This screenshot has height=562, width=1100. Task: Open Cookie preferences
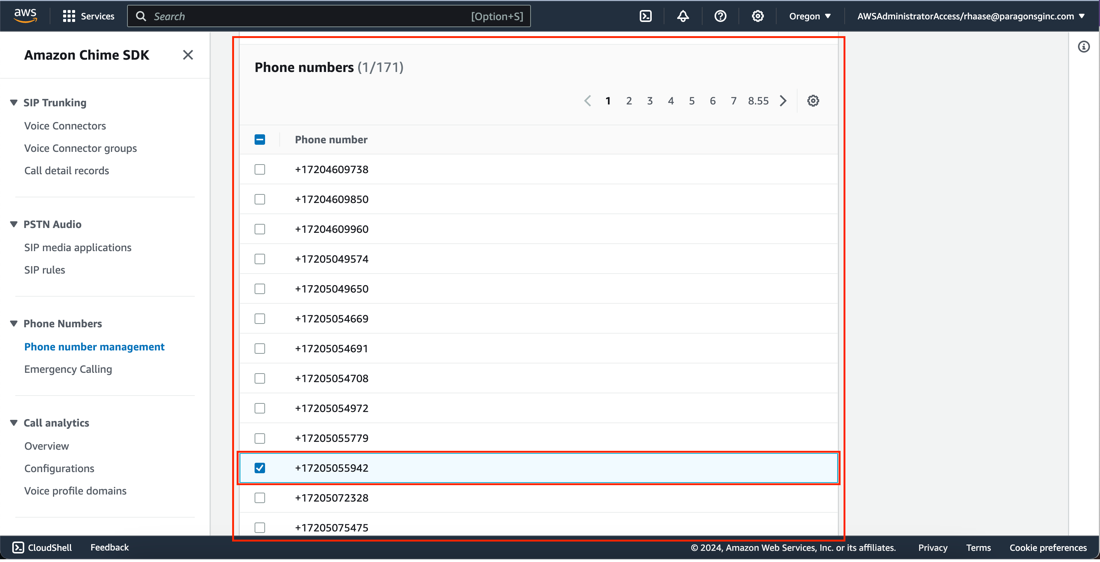(1048, 548)
